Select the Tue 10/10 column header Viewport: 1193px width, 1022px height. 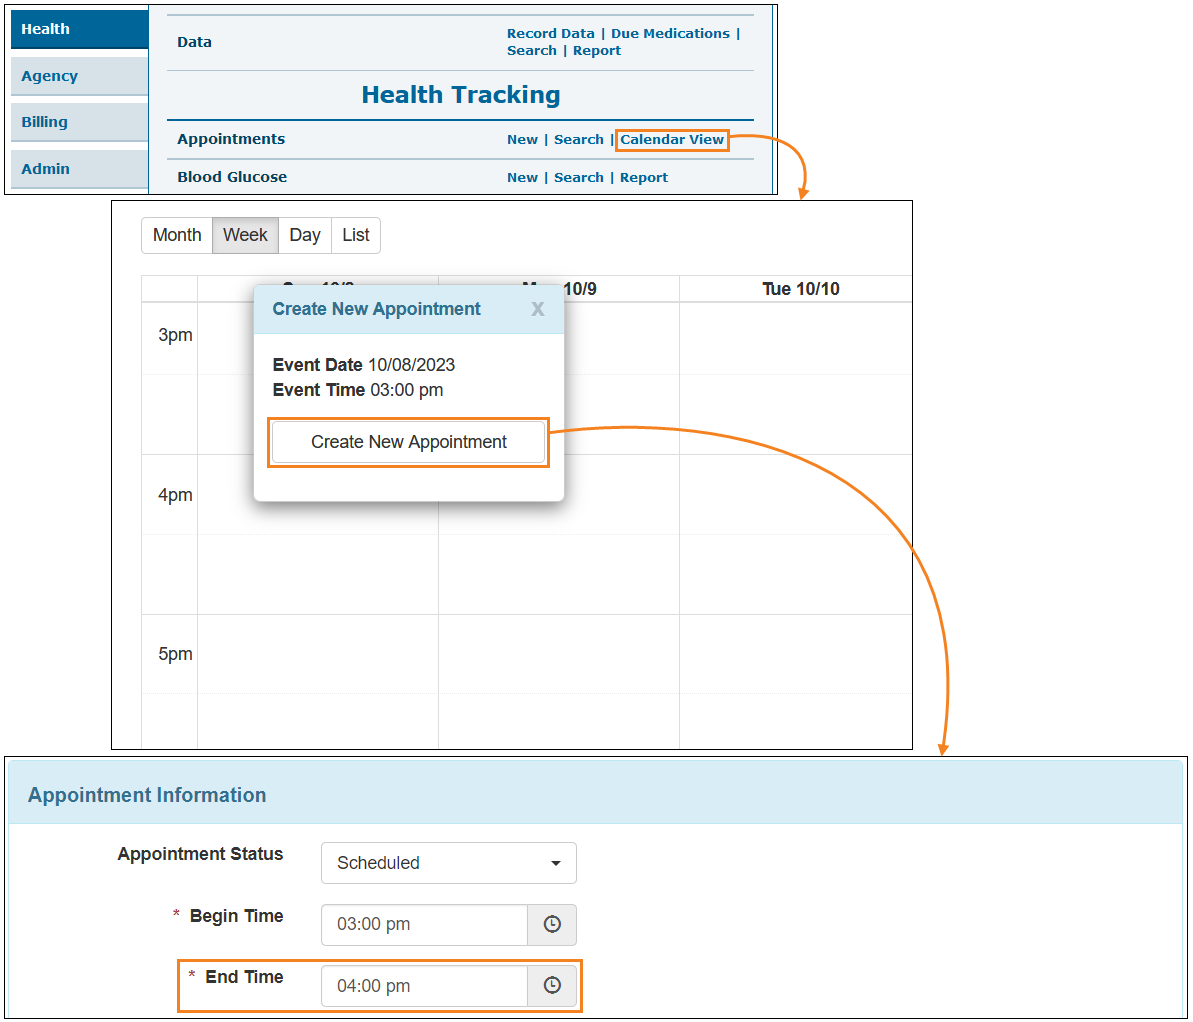click(x=800, y=289)
